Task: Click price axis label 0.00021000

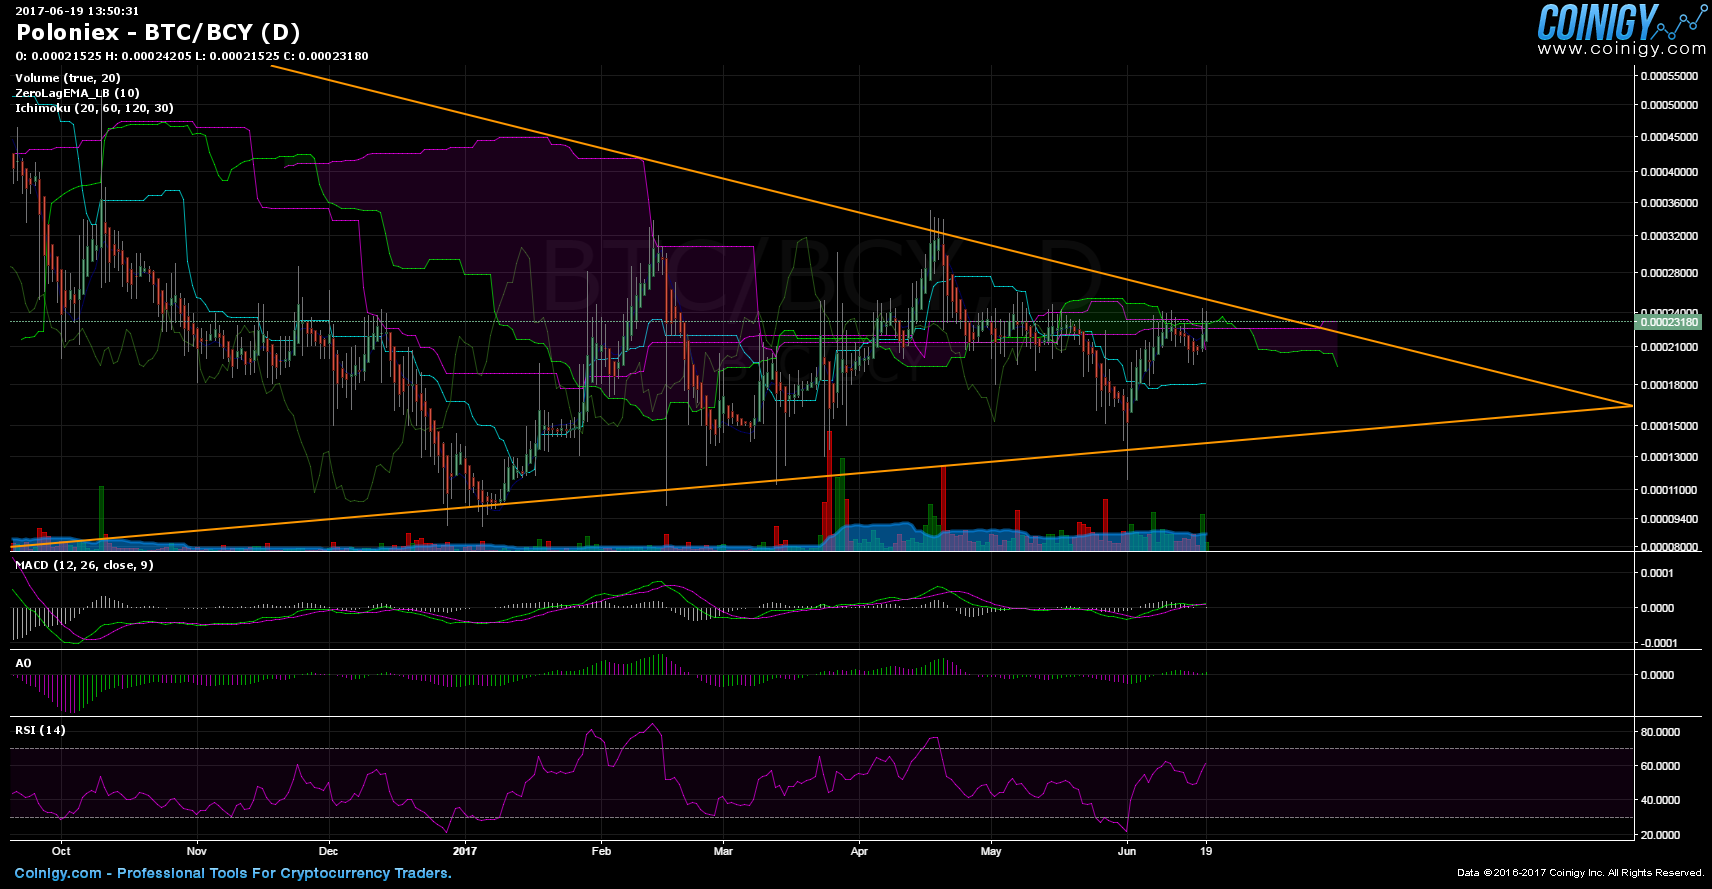Action: coord(1669,348)
